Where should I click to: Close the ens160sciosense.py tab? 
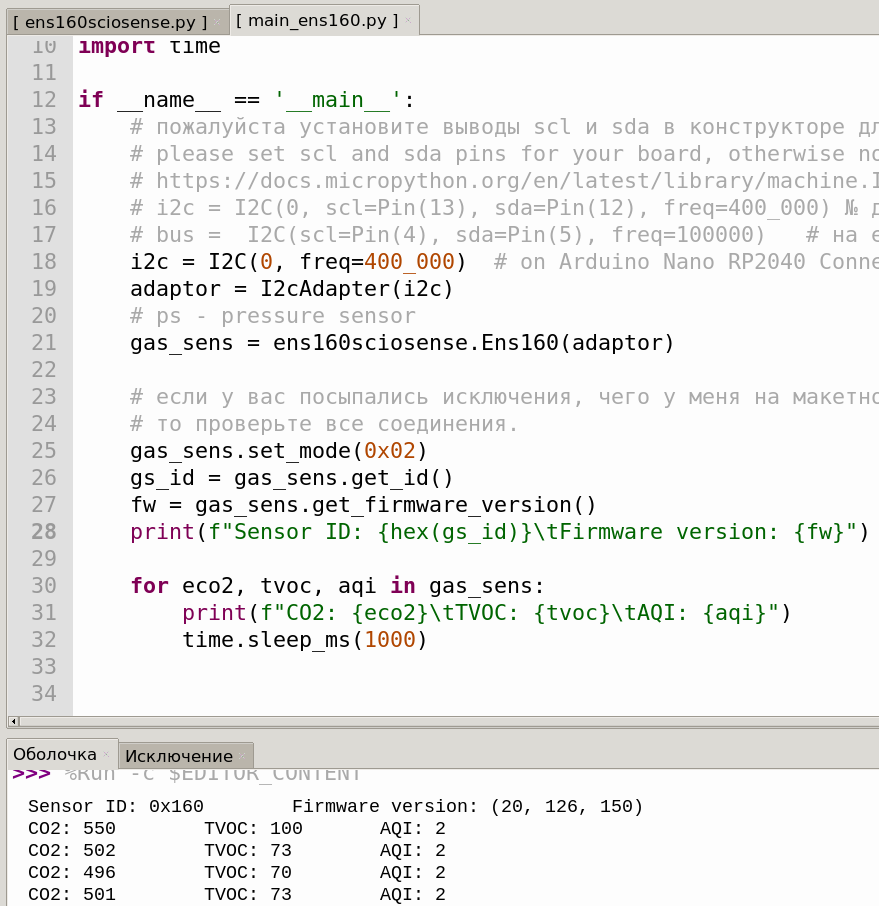click(x=217, y=22)
